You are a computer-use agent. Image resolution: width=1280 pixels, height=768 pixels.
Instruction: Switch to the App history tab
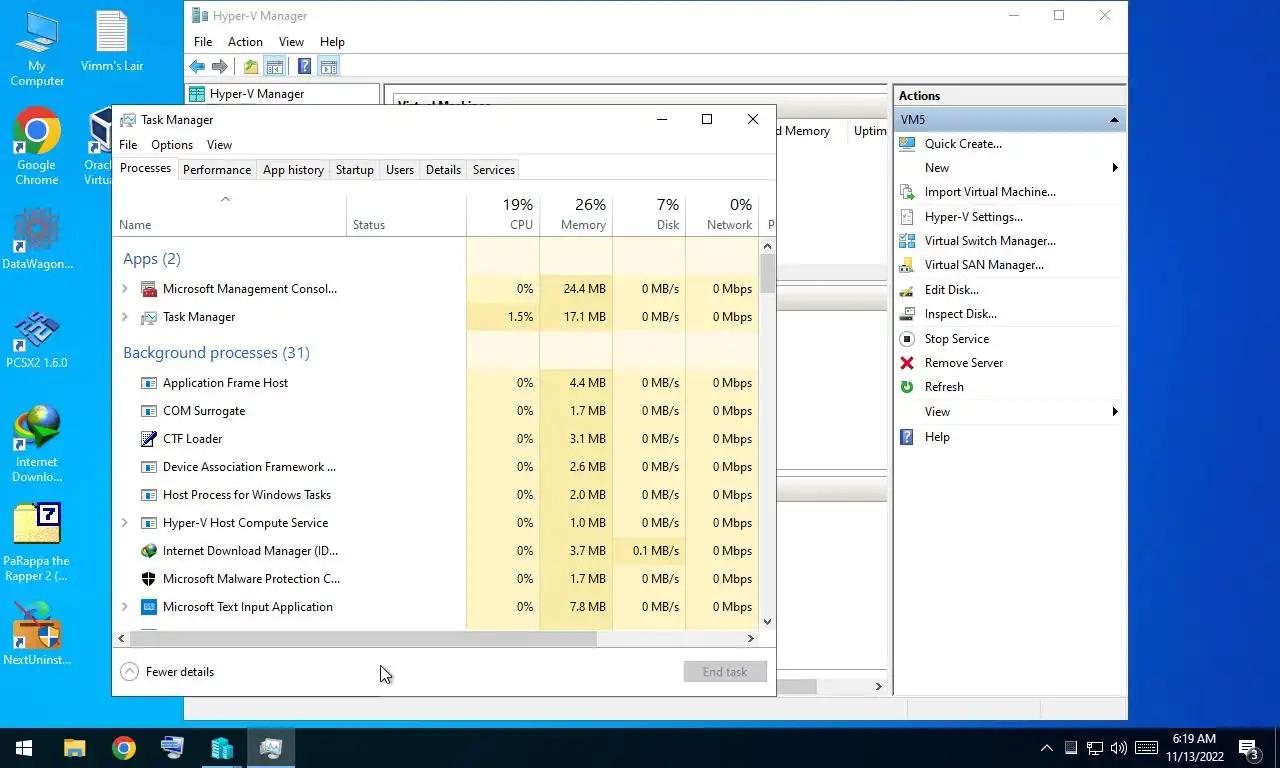tap(293, 170)
